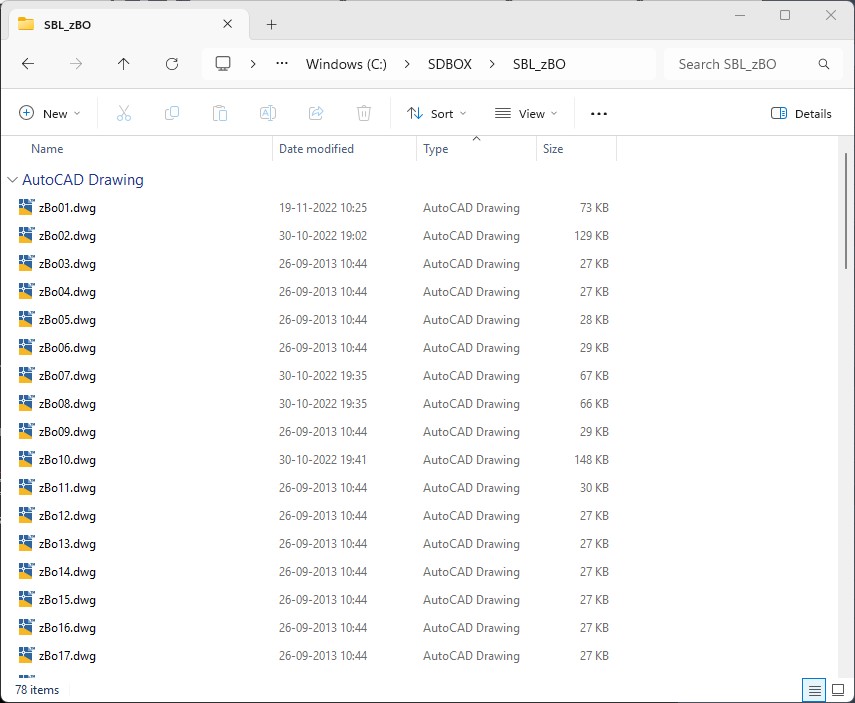The height and width of the screenshot is (703, 855).
Task: Click the AutoCAD Drawing group header
Action: coord(82,179)
